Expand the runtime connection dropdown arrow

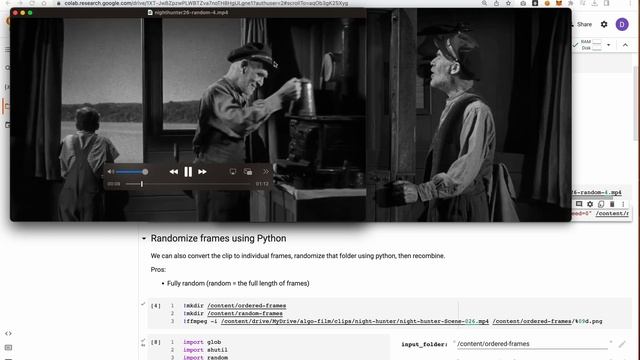point(609,45)
